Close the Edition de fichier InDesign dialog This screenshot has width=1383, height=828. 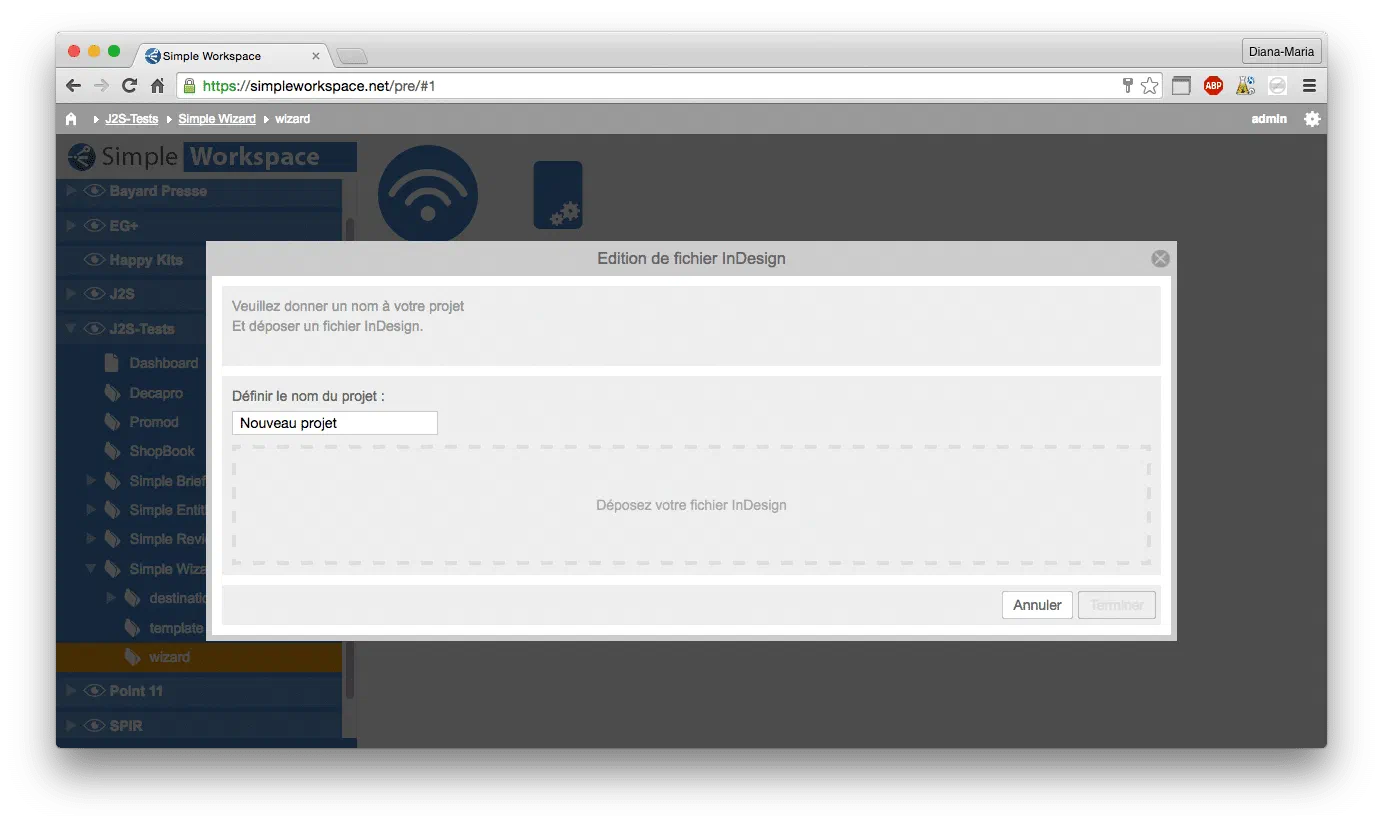coord(1160,259)
